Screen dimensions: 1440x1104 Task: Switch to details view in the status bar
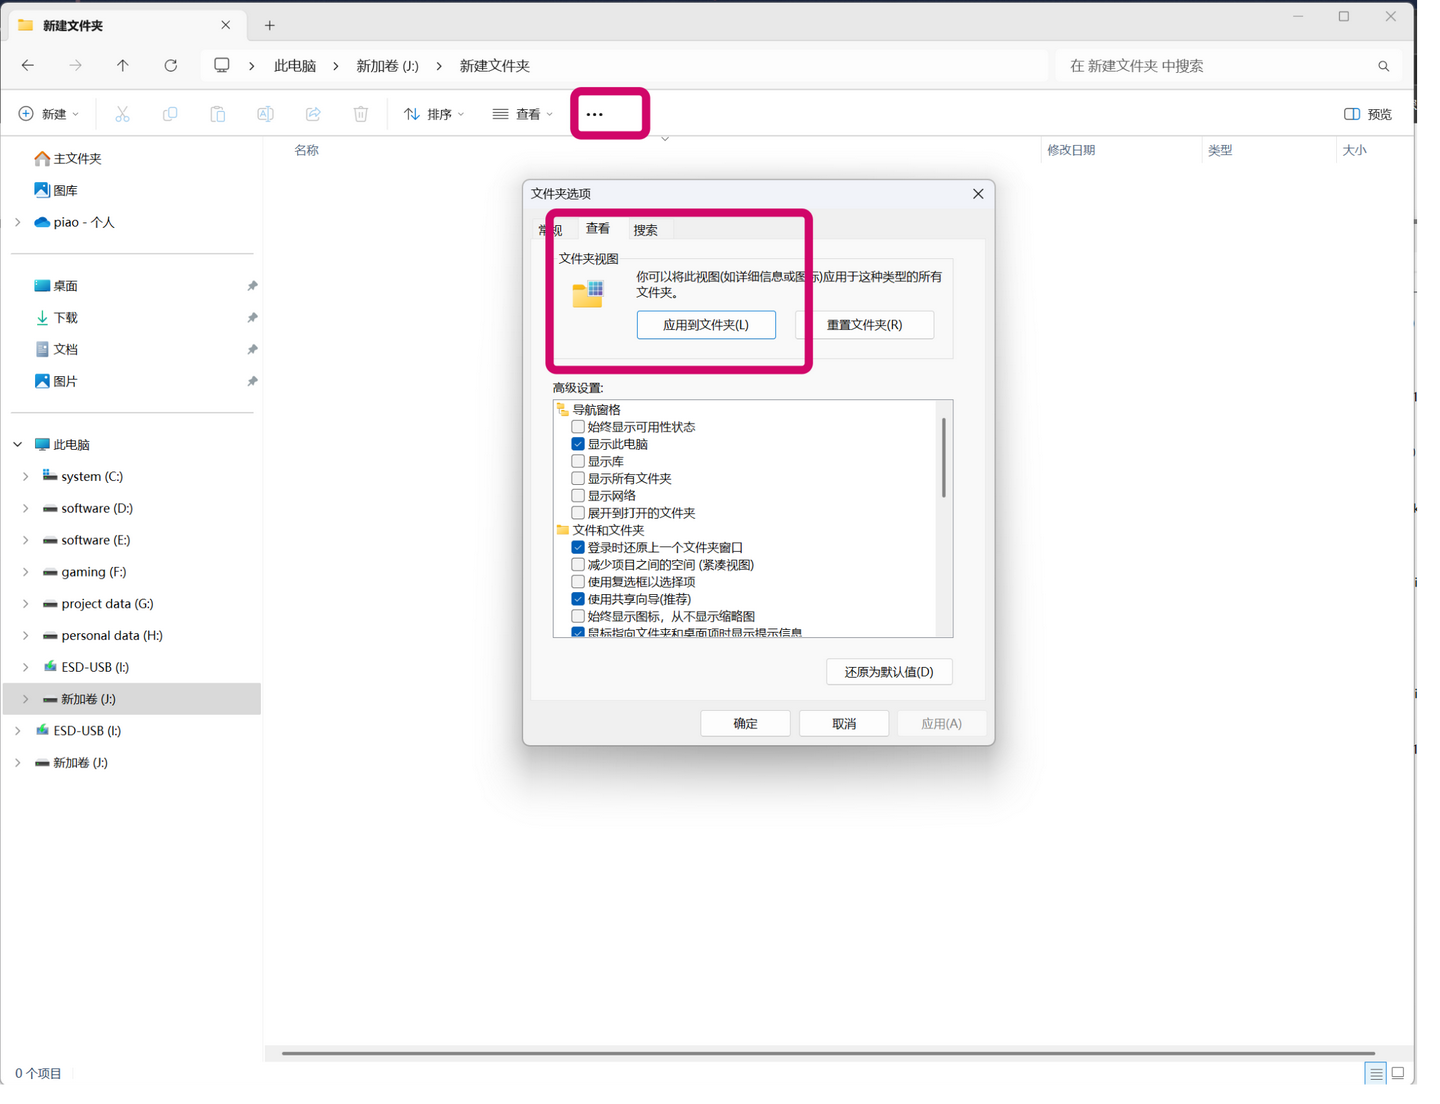pyautogui.click(x=1374, y=1073)
